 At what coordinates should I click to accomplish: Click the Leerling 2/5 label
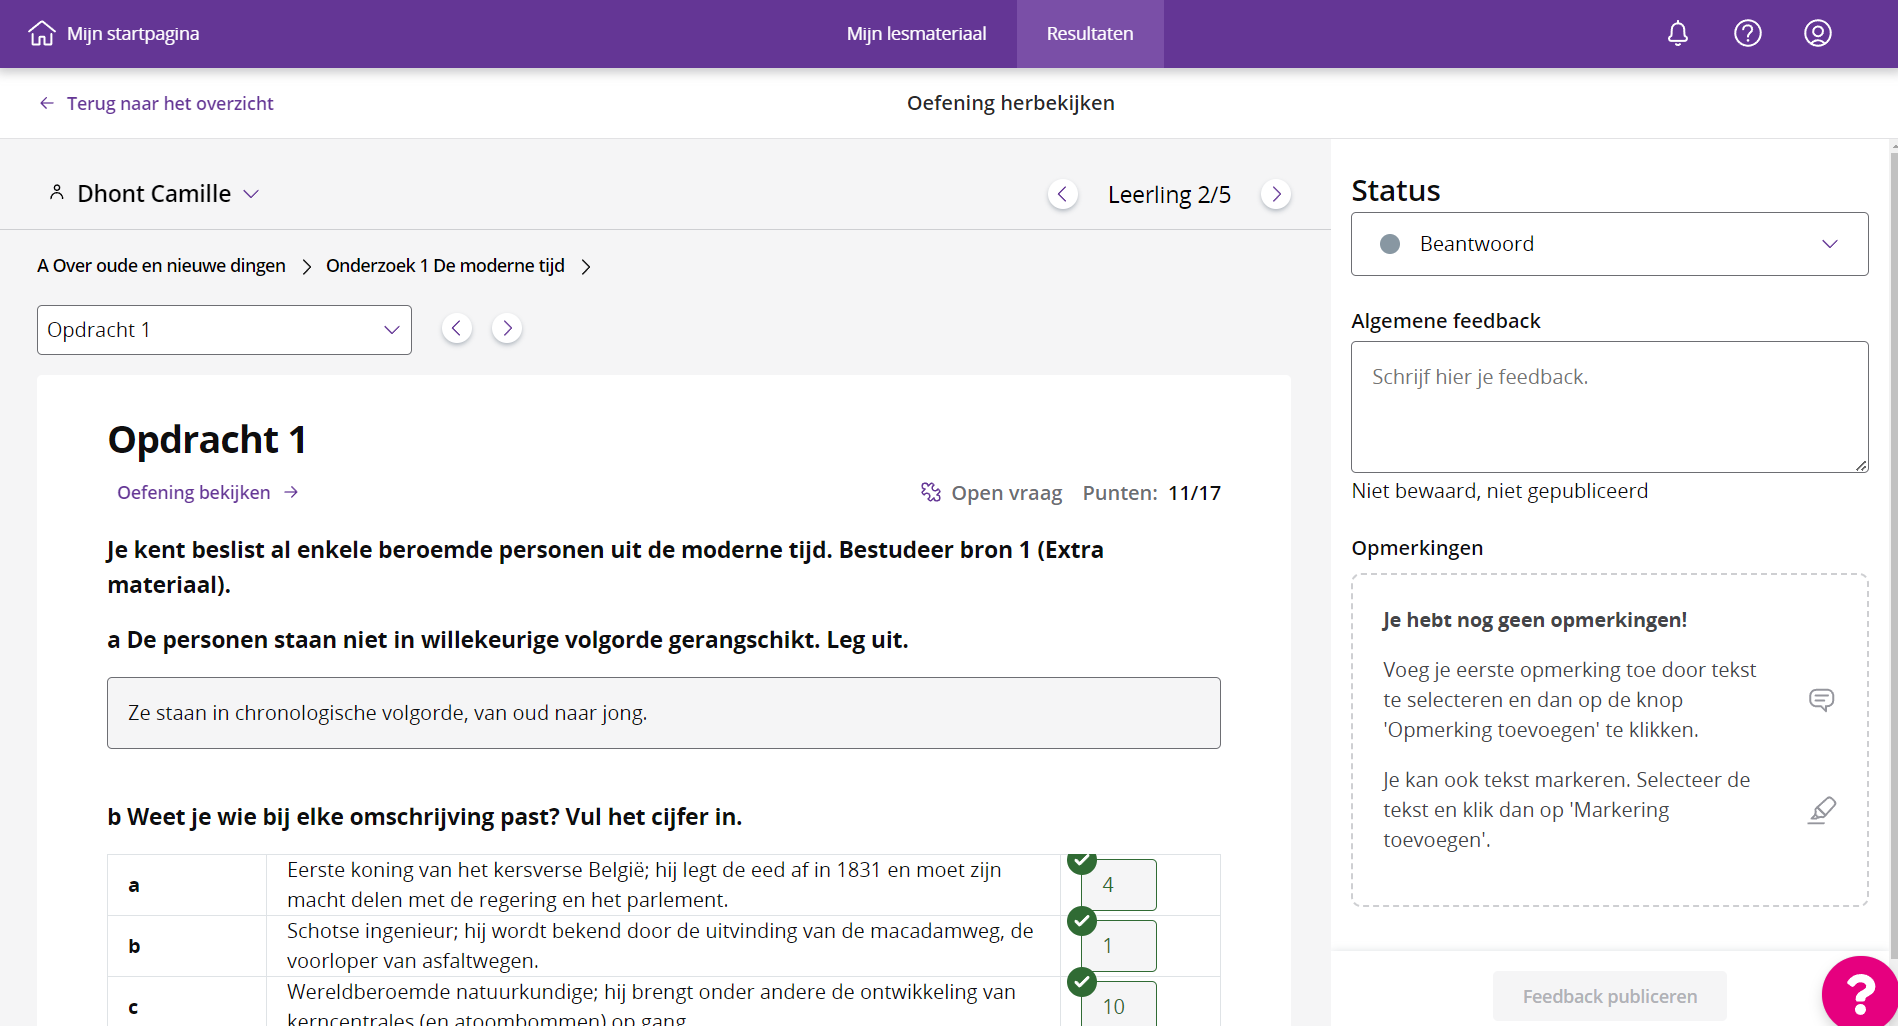click(1169, 194)
